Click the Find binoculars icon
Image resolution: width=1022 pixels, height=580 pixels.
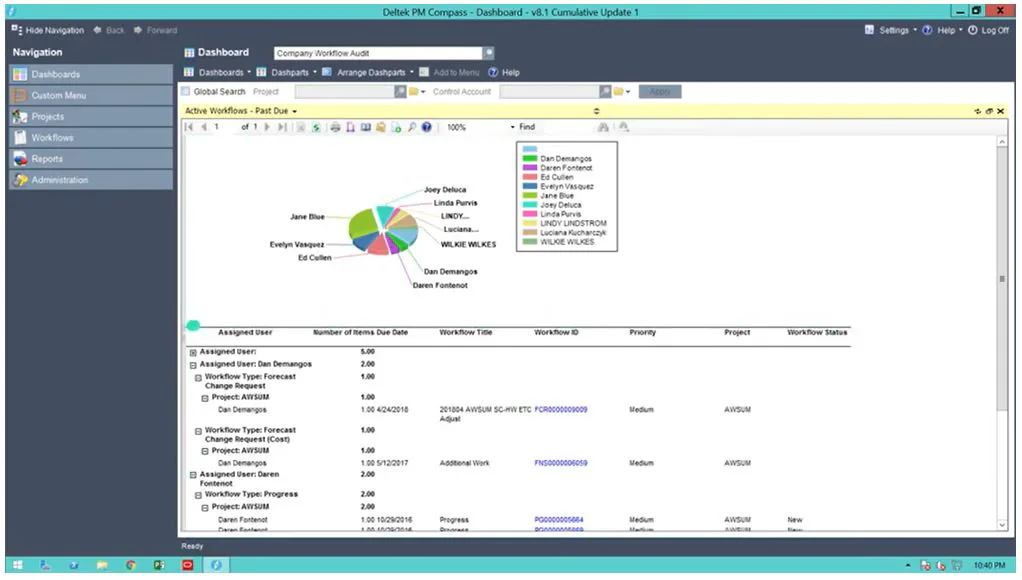click(x=604, y=127)
